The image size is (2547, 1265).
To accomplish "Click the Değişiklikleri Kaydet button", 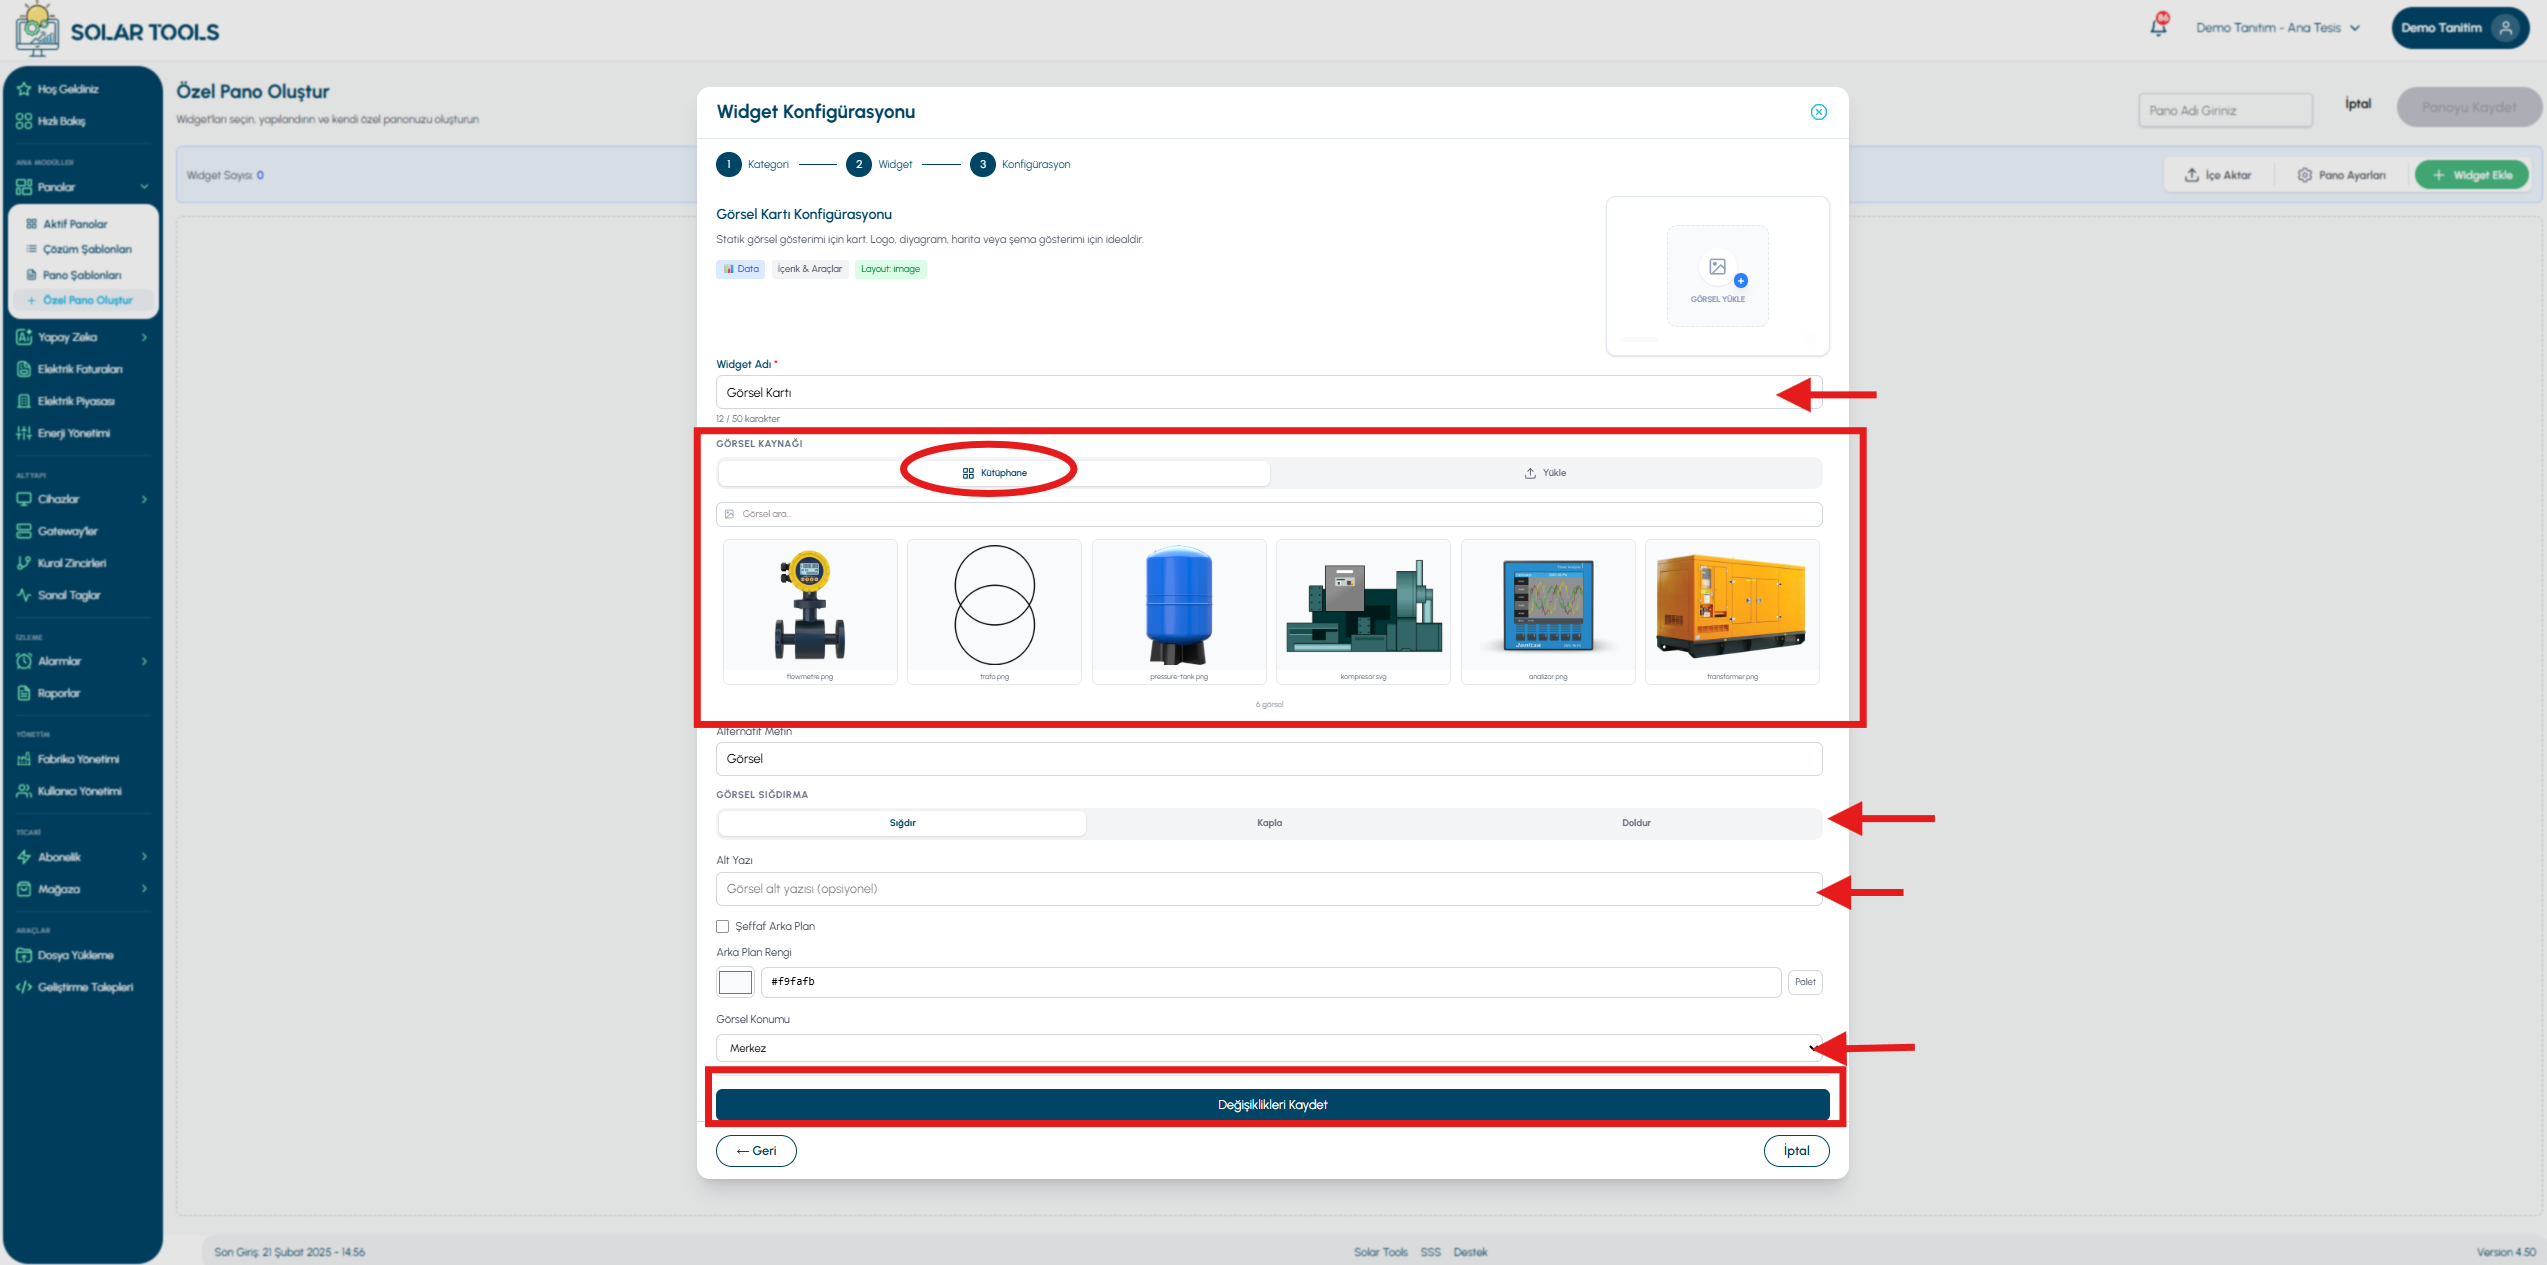I will point(1272,1105).
